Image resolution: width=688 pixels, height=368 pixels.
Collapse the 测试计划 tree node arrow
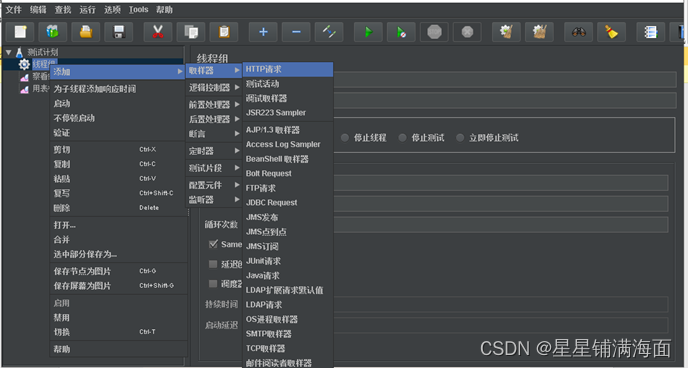click(x=8, y=53)
